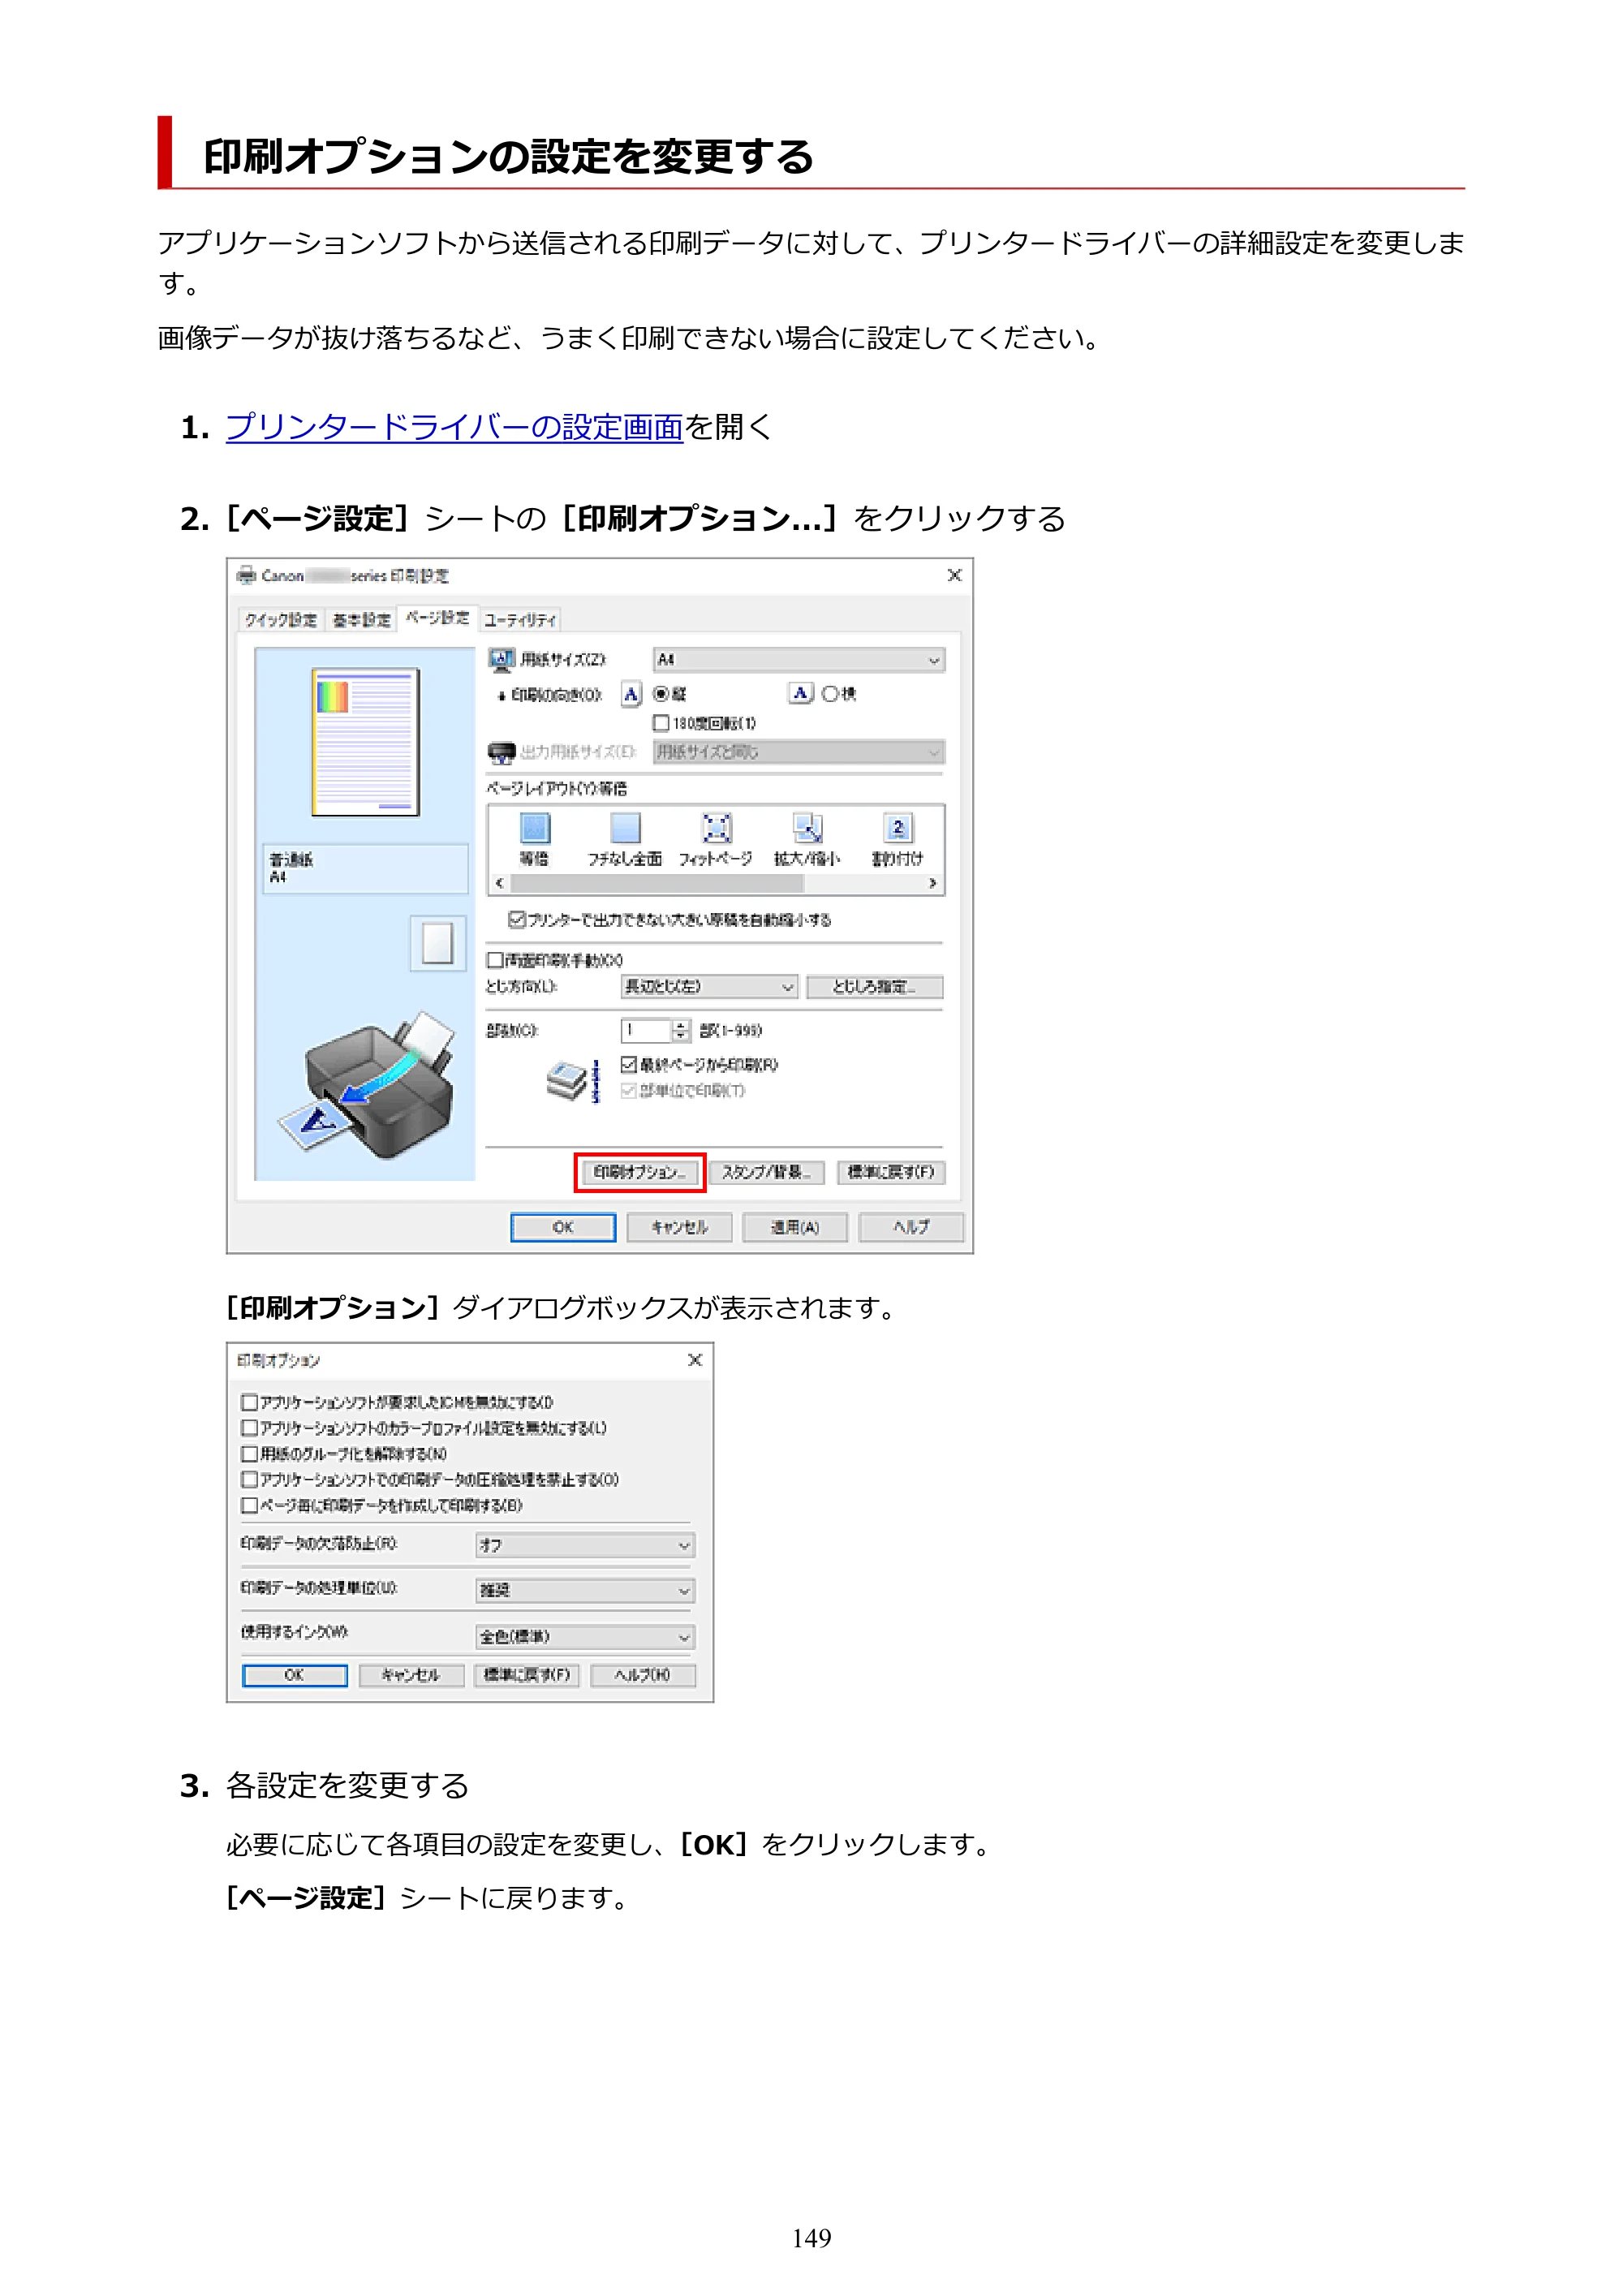Click OK in the 印刷オプション dialog
1623x2296 pixels.
[295, 1676]
